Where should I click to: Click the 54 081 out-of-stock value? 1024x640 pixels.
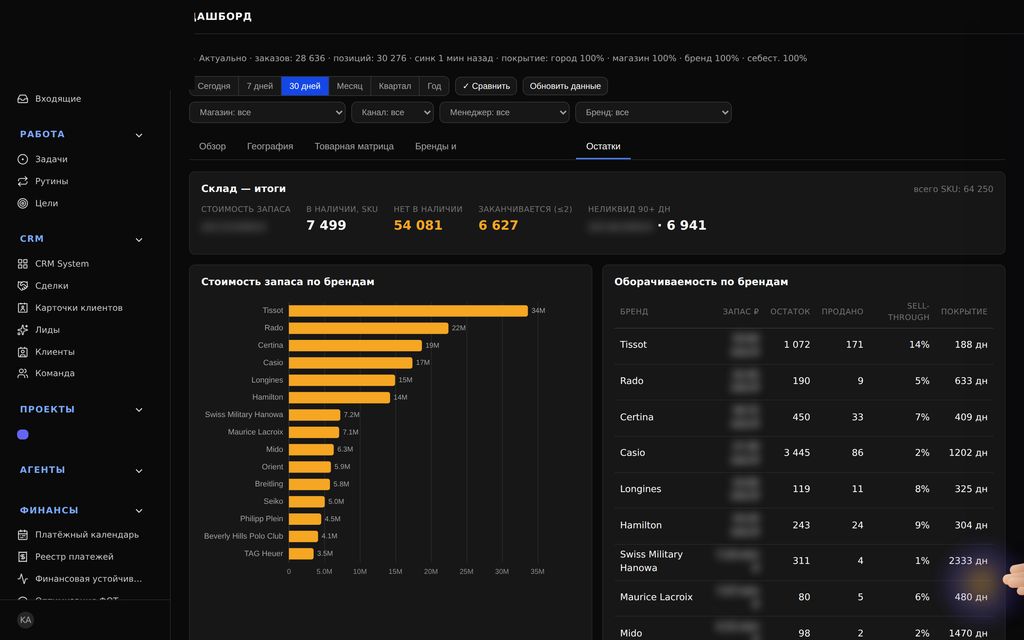coord(418,225)
